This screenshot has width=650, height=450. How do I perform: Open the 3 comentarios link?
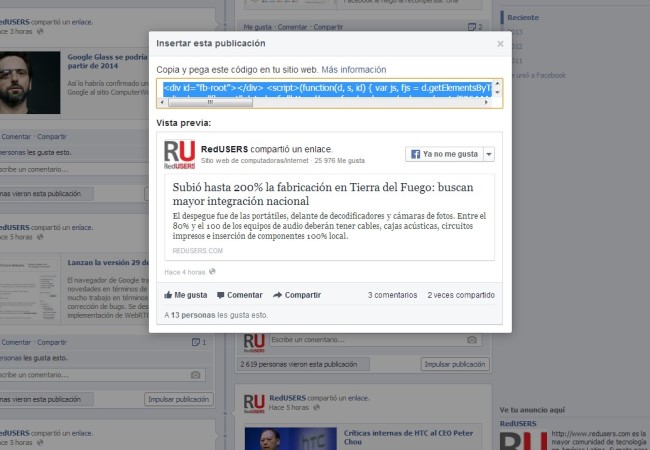click(393, 295)
